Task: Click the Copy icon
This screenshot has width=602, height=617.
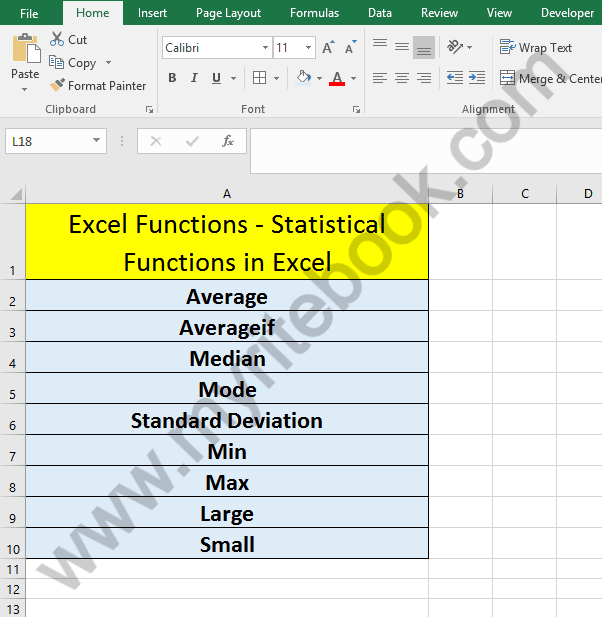Action: [x=56, y=62]
